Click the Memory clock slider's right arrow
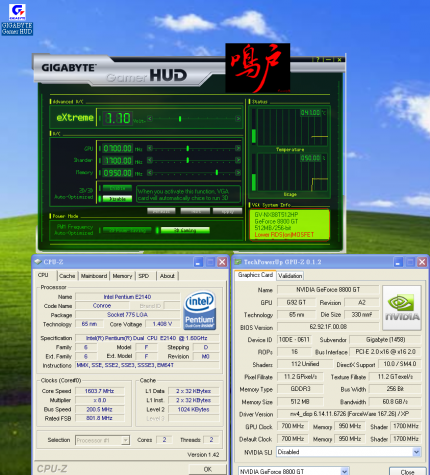430x475 pixels. pyautogui.click(x=238, y=173)
